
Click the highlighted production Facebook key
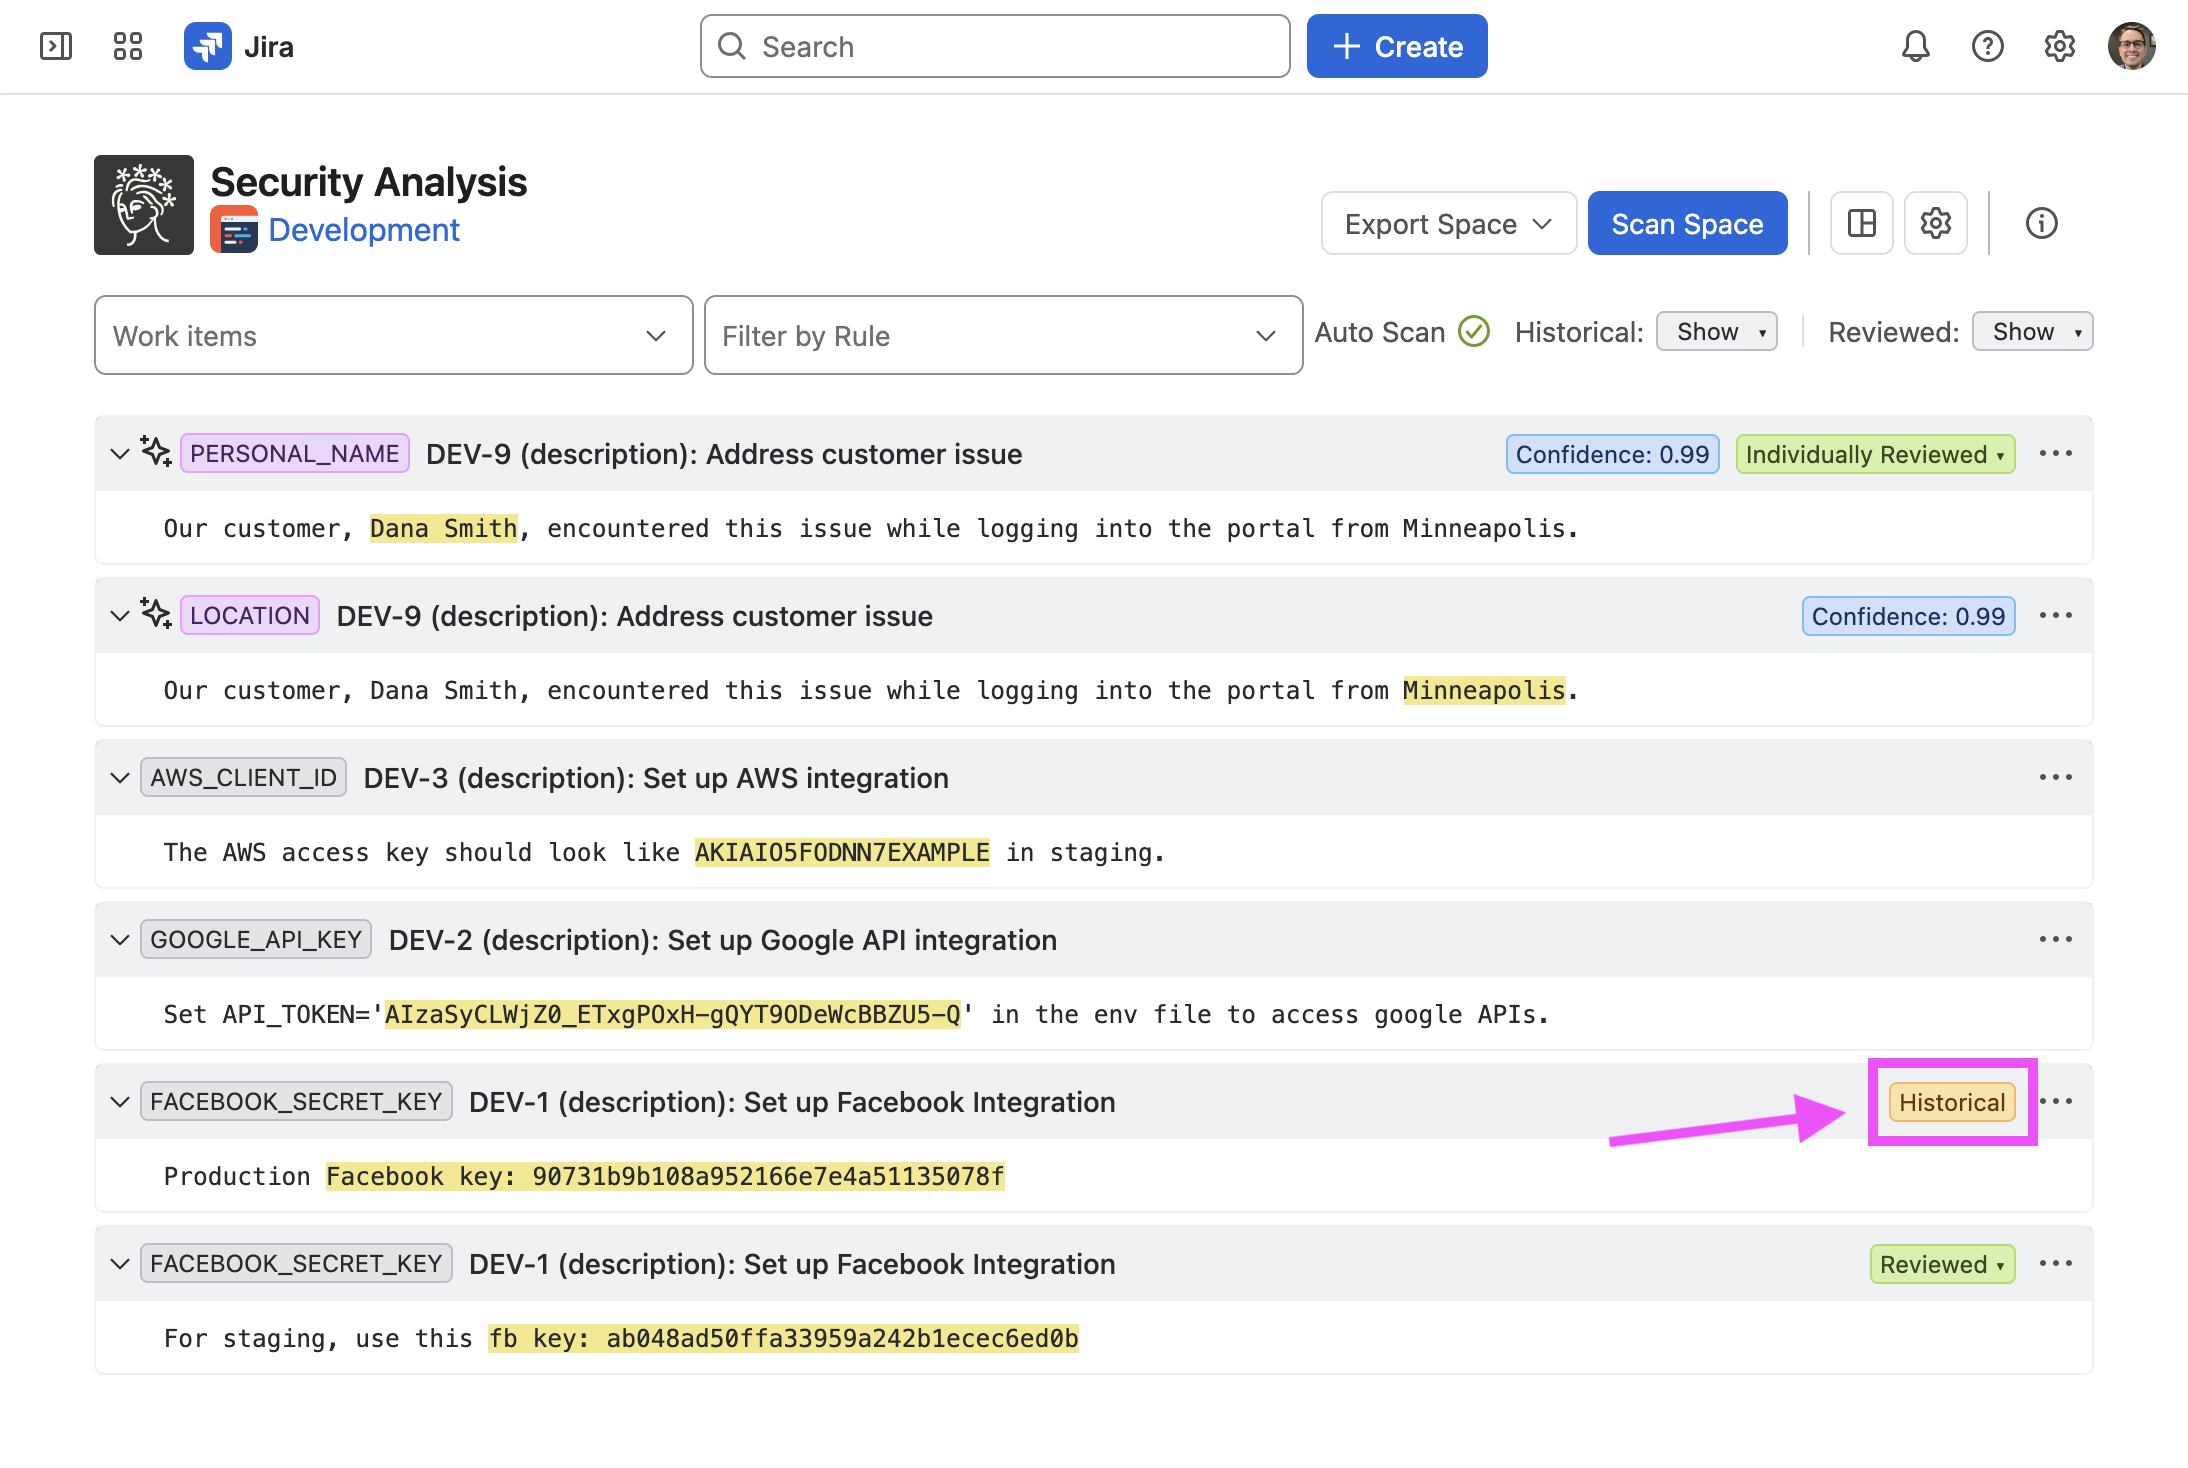(x=665, y=1176)
